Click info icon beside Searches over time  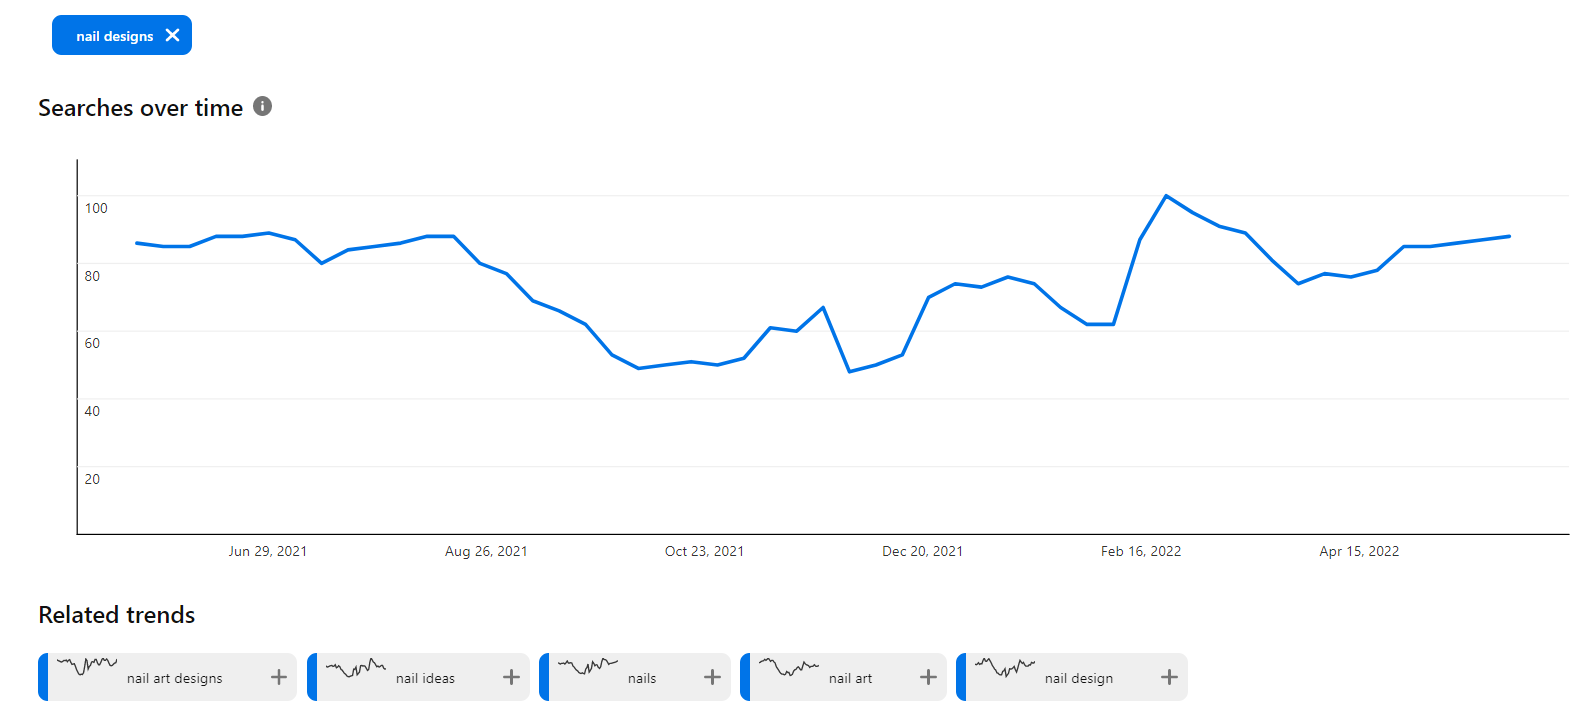click(263, 106)
